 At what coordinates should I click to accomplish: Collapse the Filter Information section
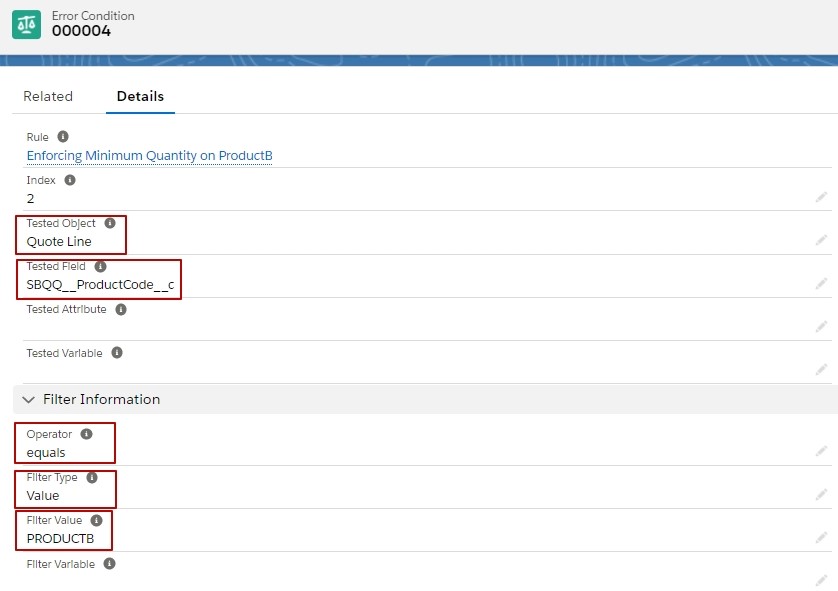[28, 400]
